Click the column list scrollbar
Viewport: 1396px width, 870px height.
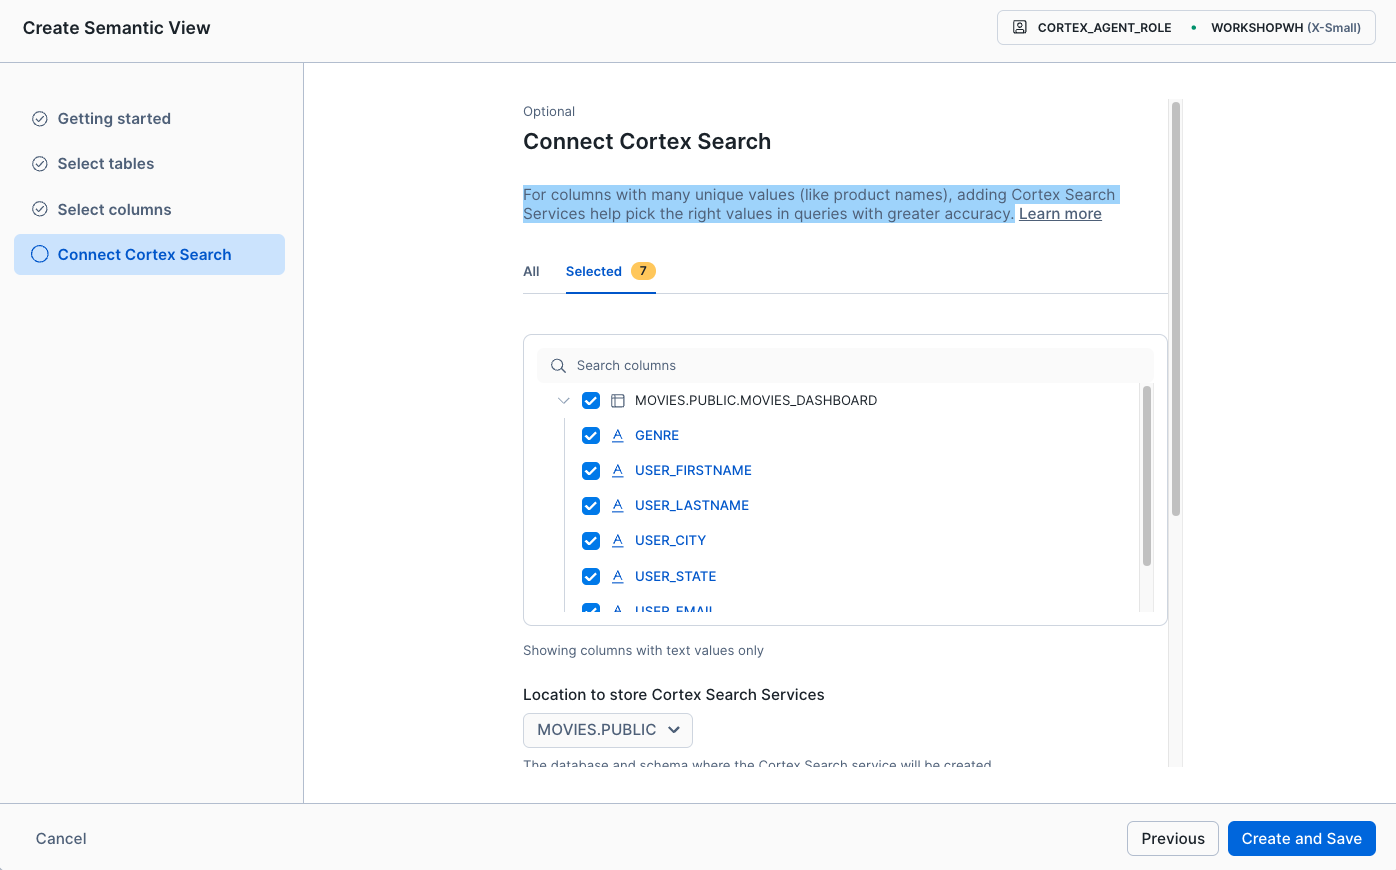(x=1146, y=476)
